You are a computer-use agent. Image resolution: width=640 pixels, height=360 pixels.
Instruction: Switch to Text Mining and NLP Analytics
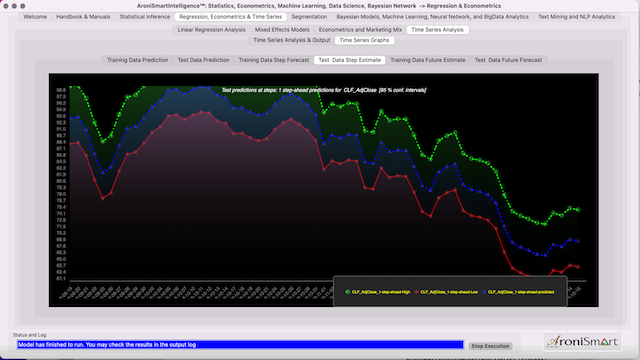pyautogui.click(x=576, y=17)
